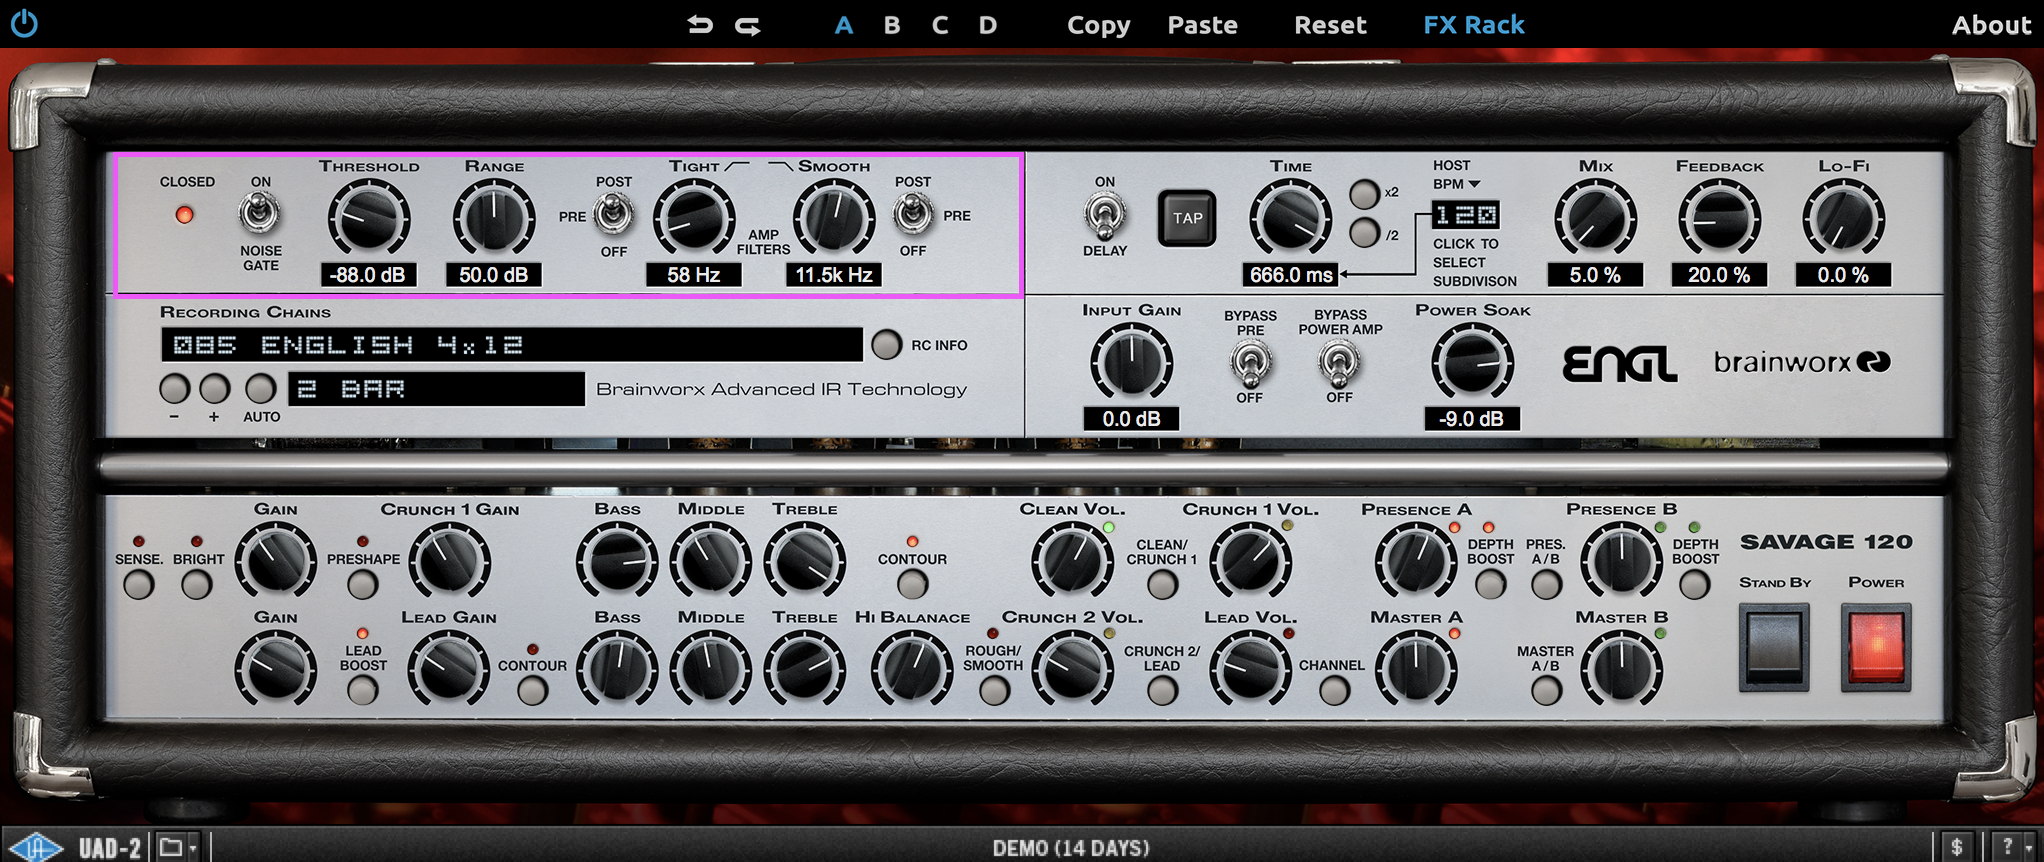Toggle the plugin power icon
Viewport: 2044px width, 862px height.
24,24
